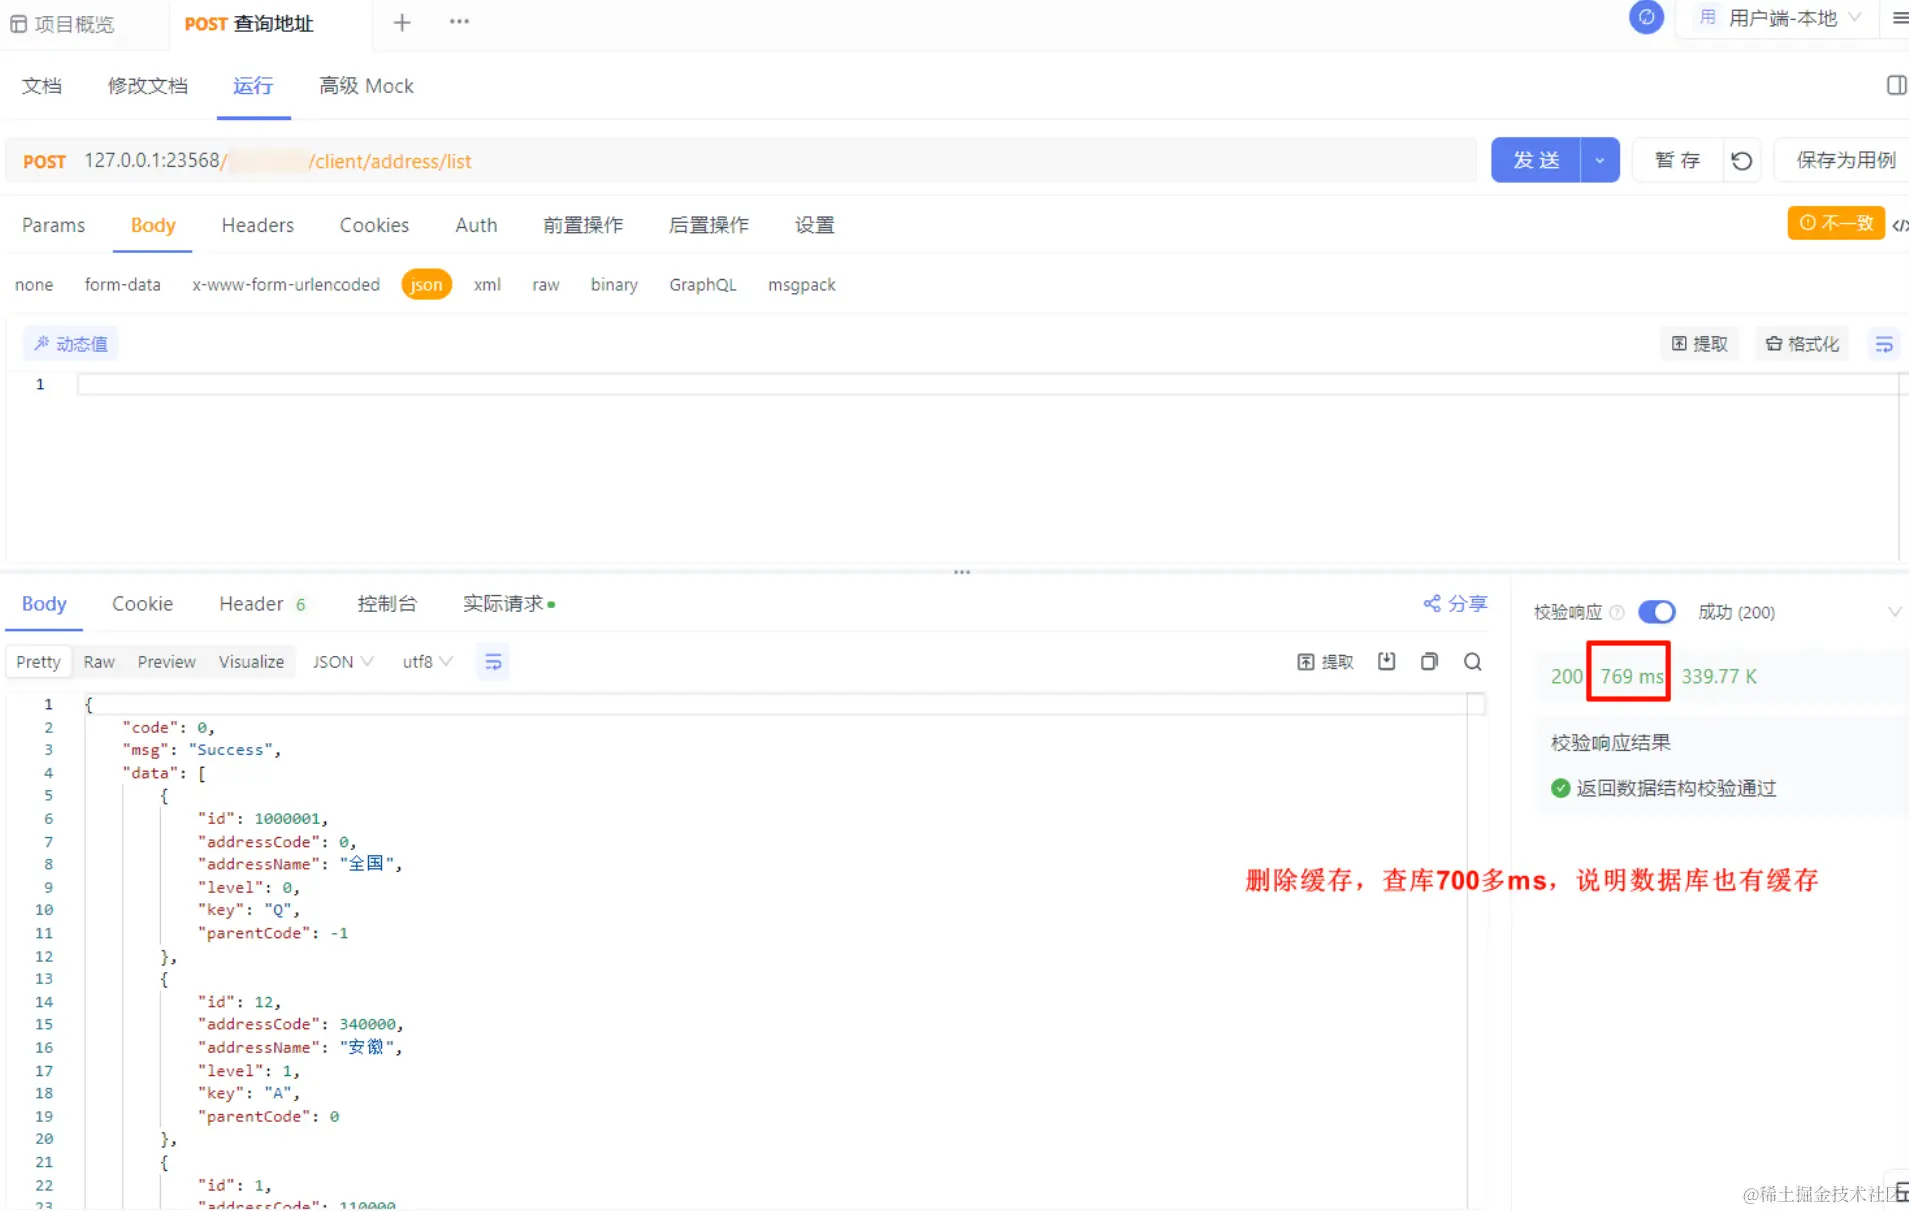Copy the response body icon

click(1429, 661)
